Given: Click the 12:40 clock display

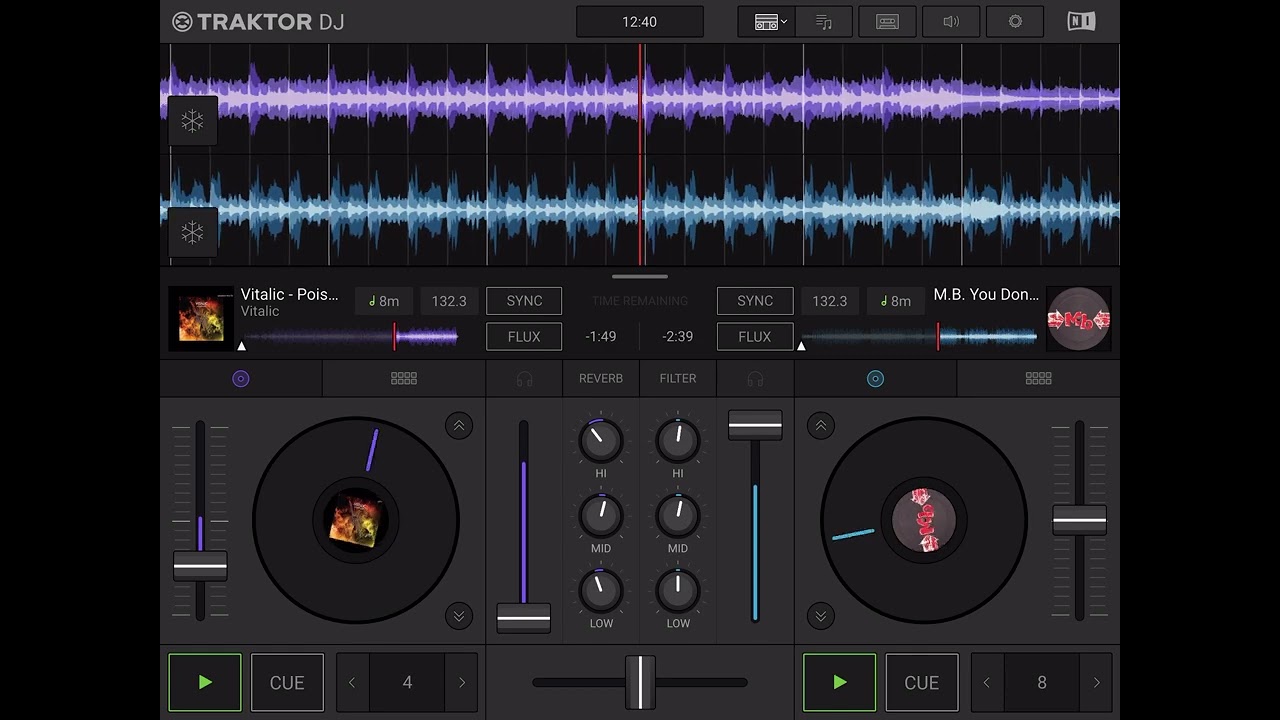Looking at the screenshot, I should [x=640, y=22].
